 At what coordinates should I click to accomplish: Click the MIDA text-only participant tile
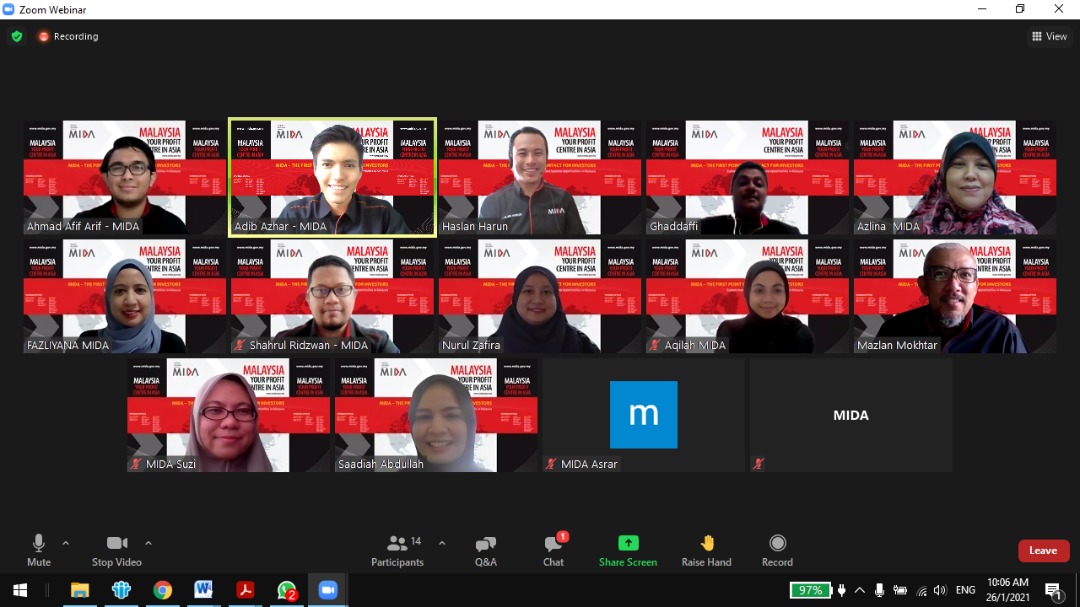[851, 415]
